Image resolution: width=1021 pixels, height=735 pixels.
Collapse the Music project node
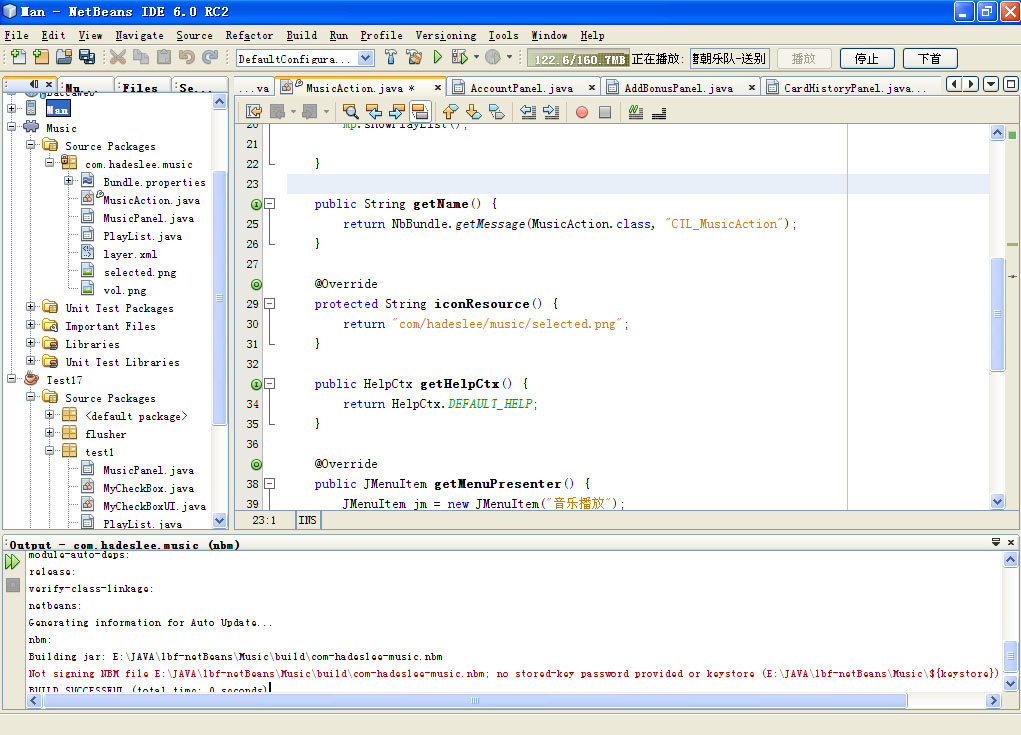12,126
